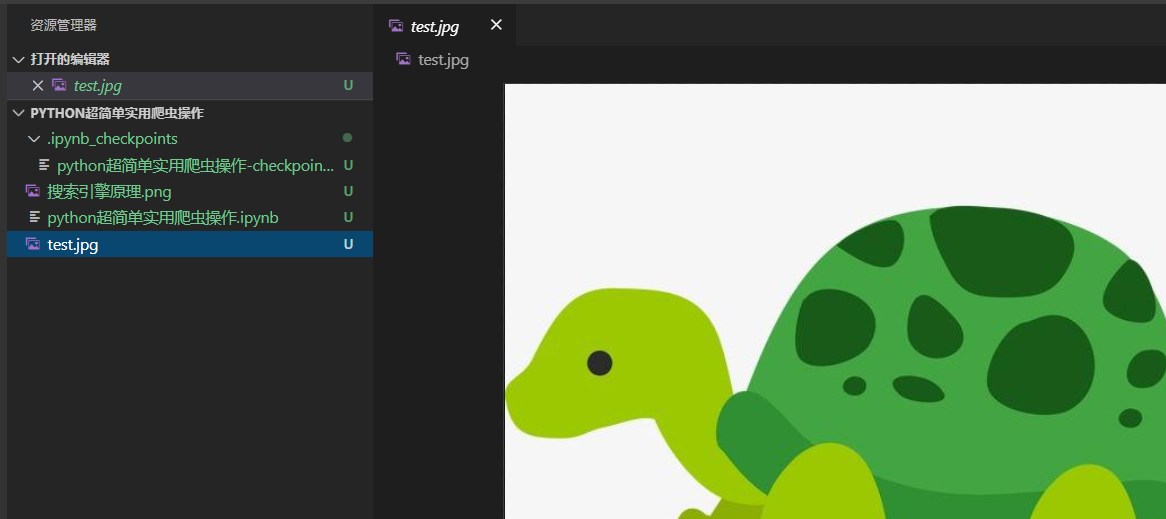Screen dimensions: 1166x519
Task: Collapse the PYTHON超简单实用爬虫操作 folder section
Action: point(19,114)
